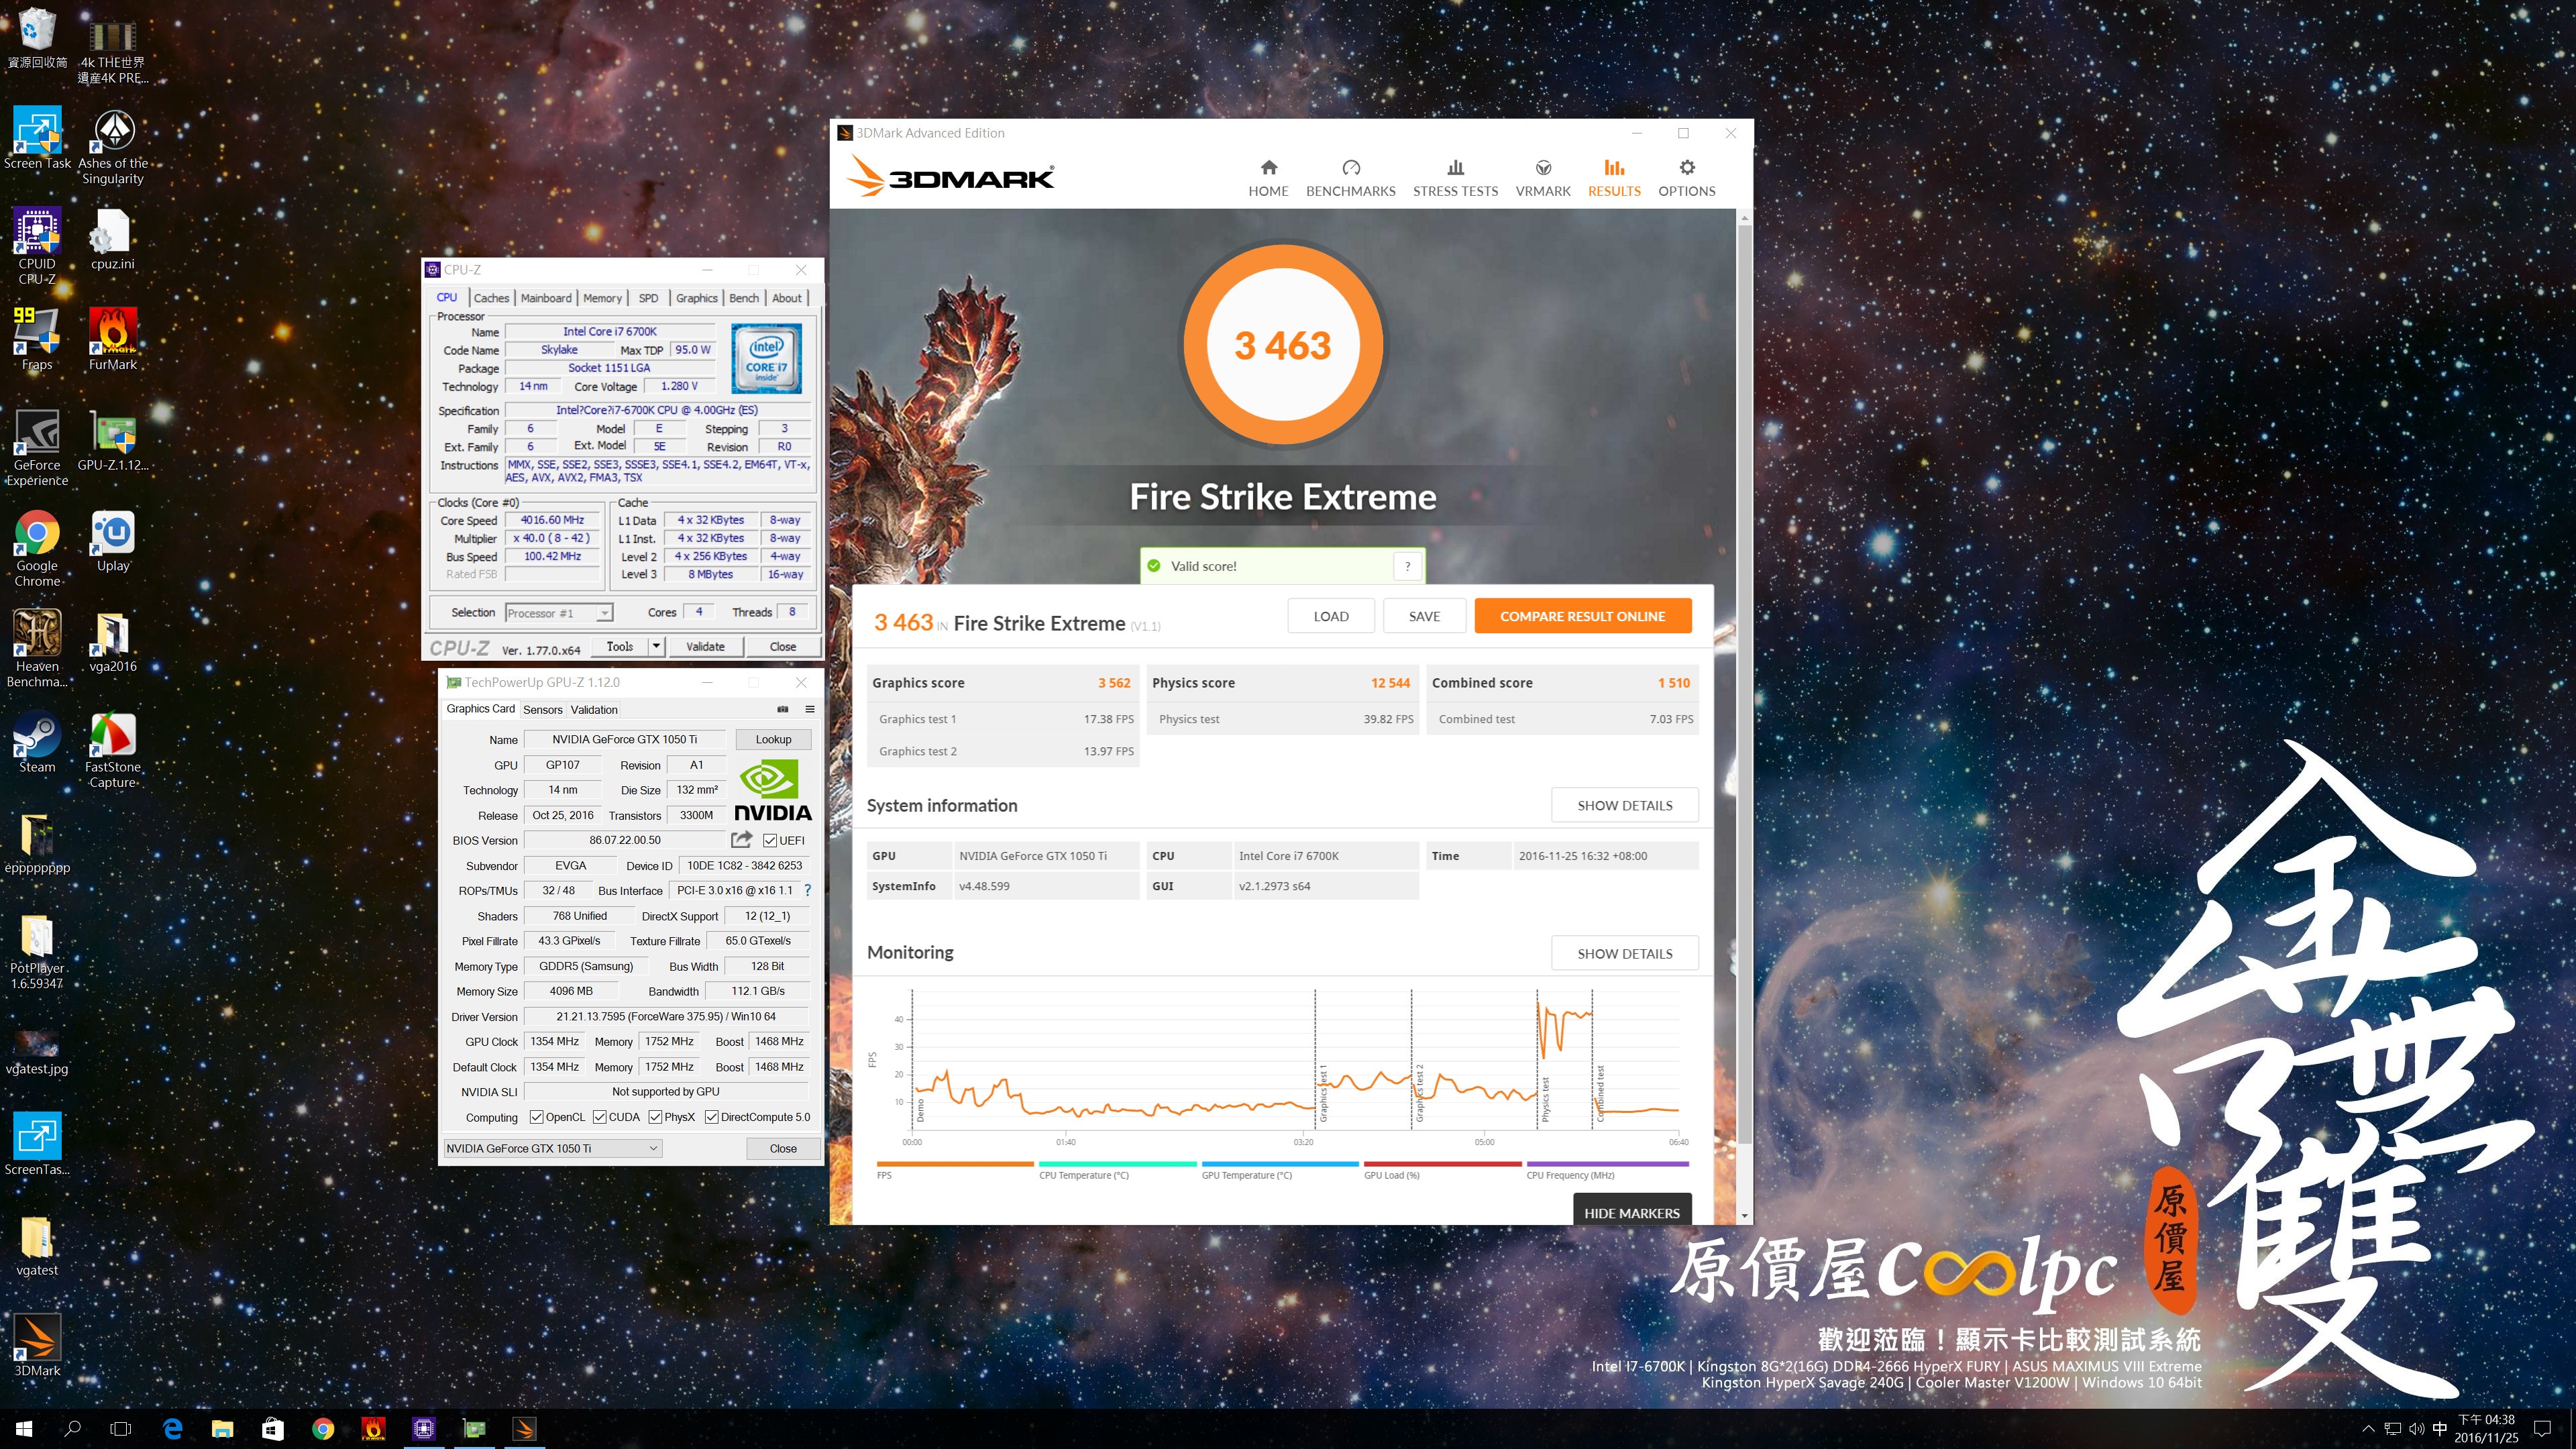Show details for System information

click(x=1624, y=805)
